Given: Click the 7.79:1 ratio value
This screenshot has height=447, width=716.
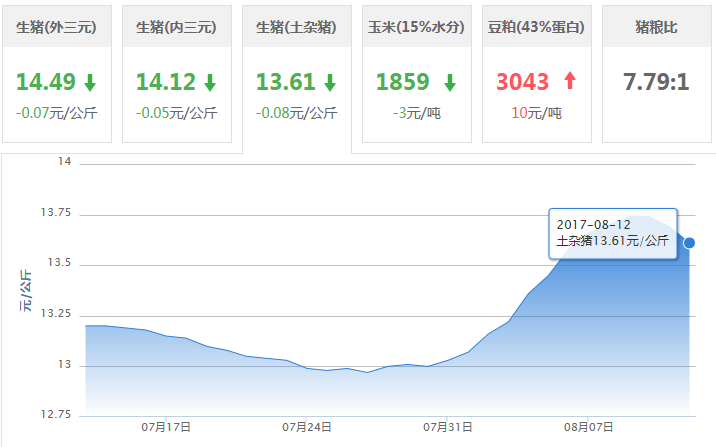Looking at the screenshot, I should (656, 82).
